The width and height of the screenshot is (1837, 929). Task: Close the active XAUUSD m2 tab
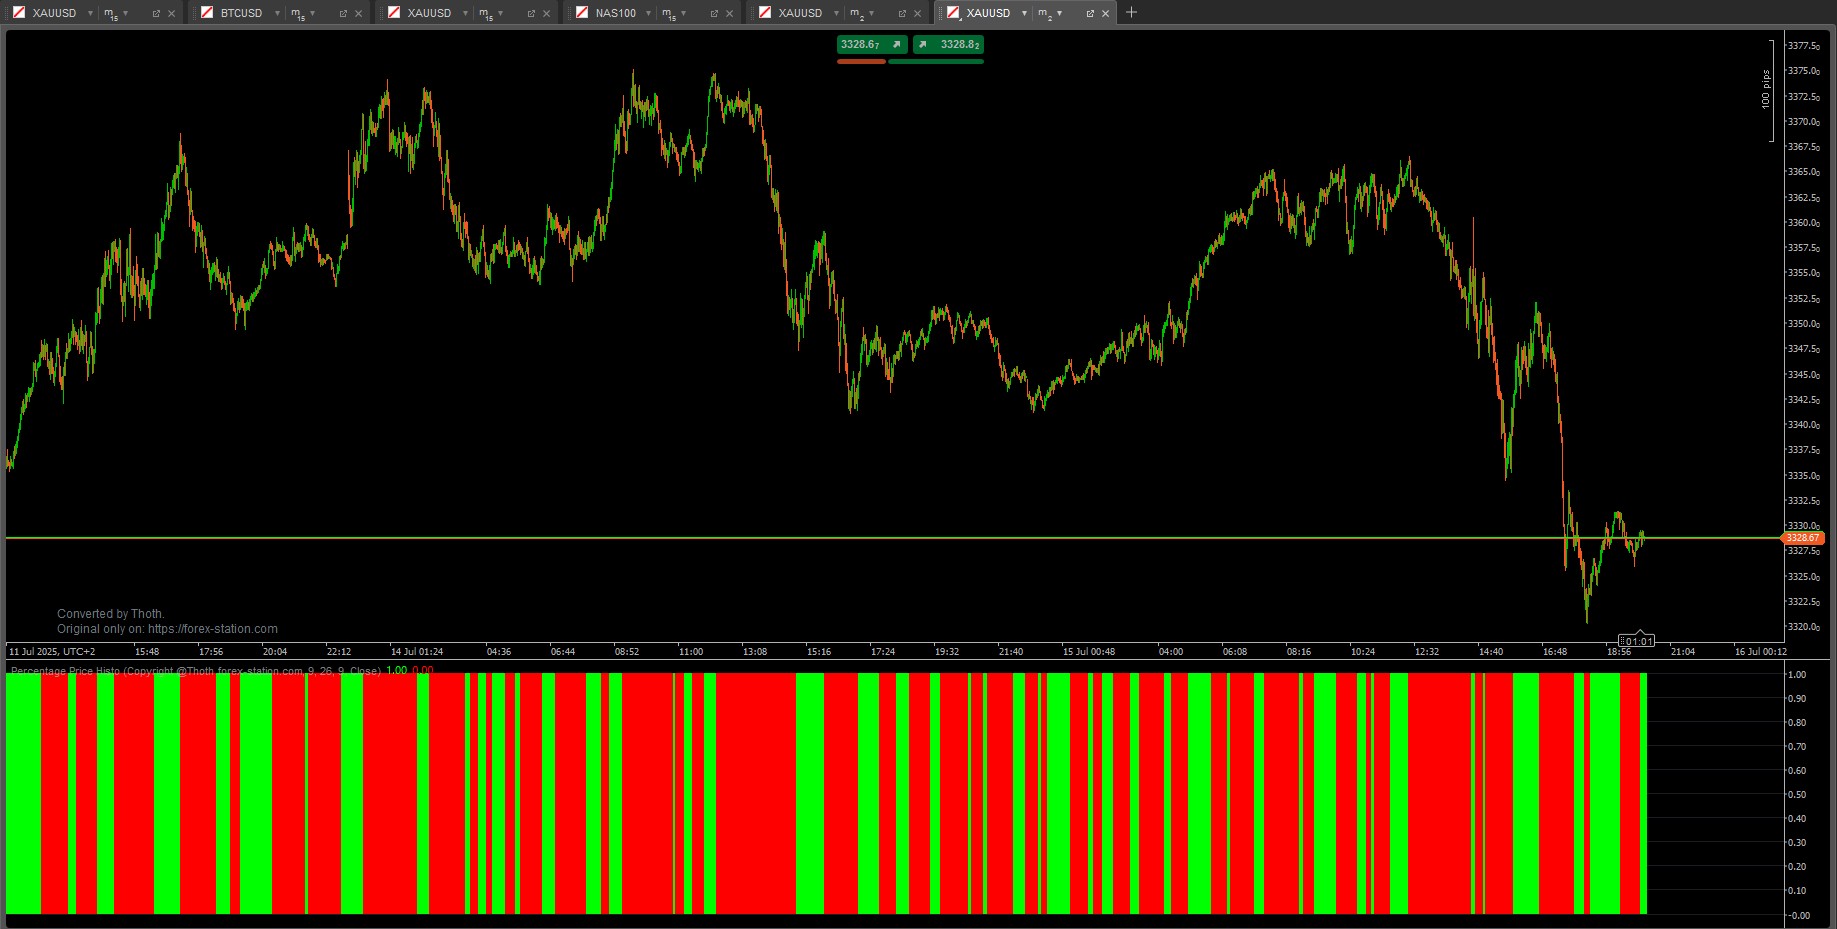click(1106, 13)
